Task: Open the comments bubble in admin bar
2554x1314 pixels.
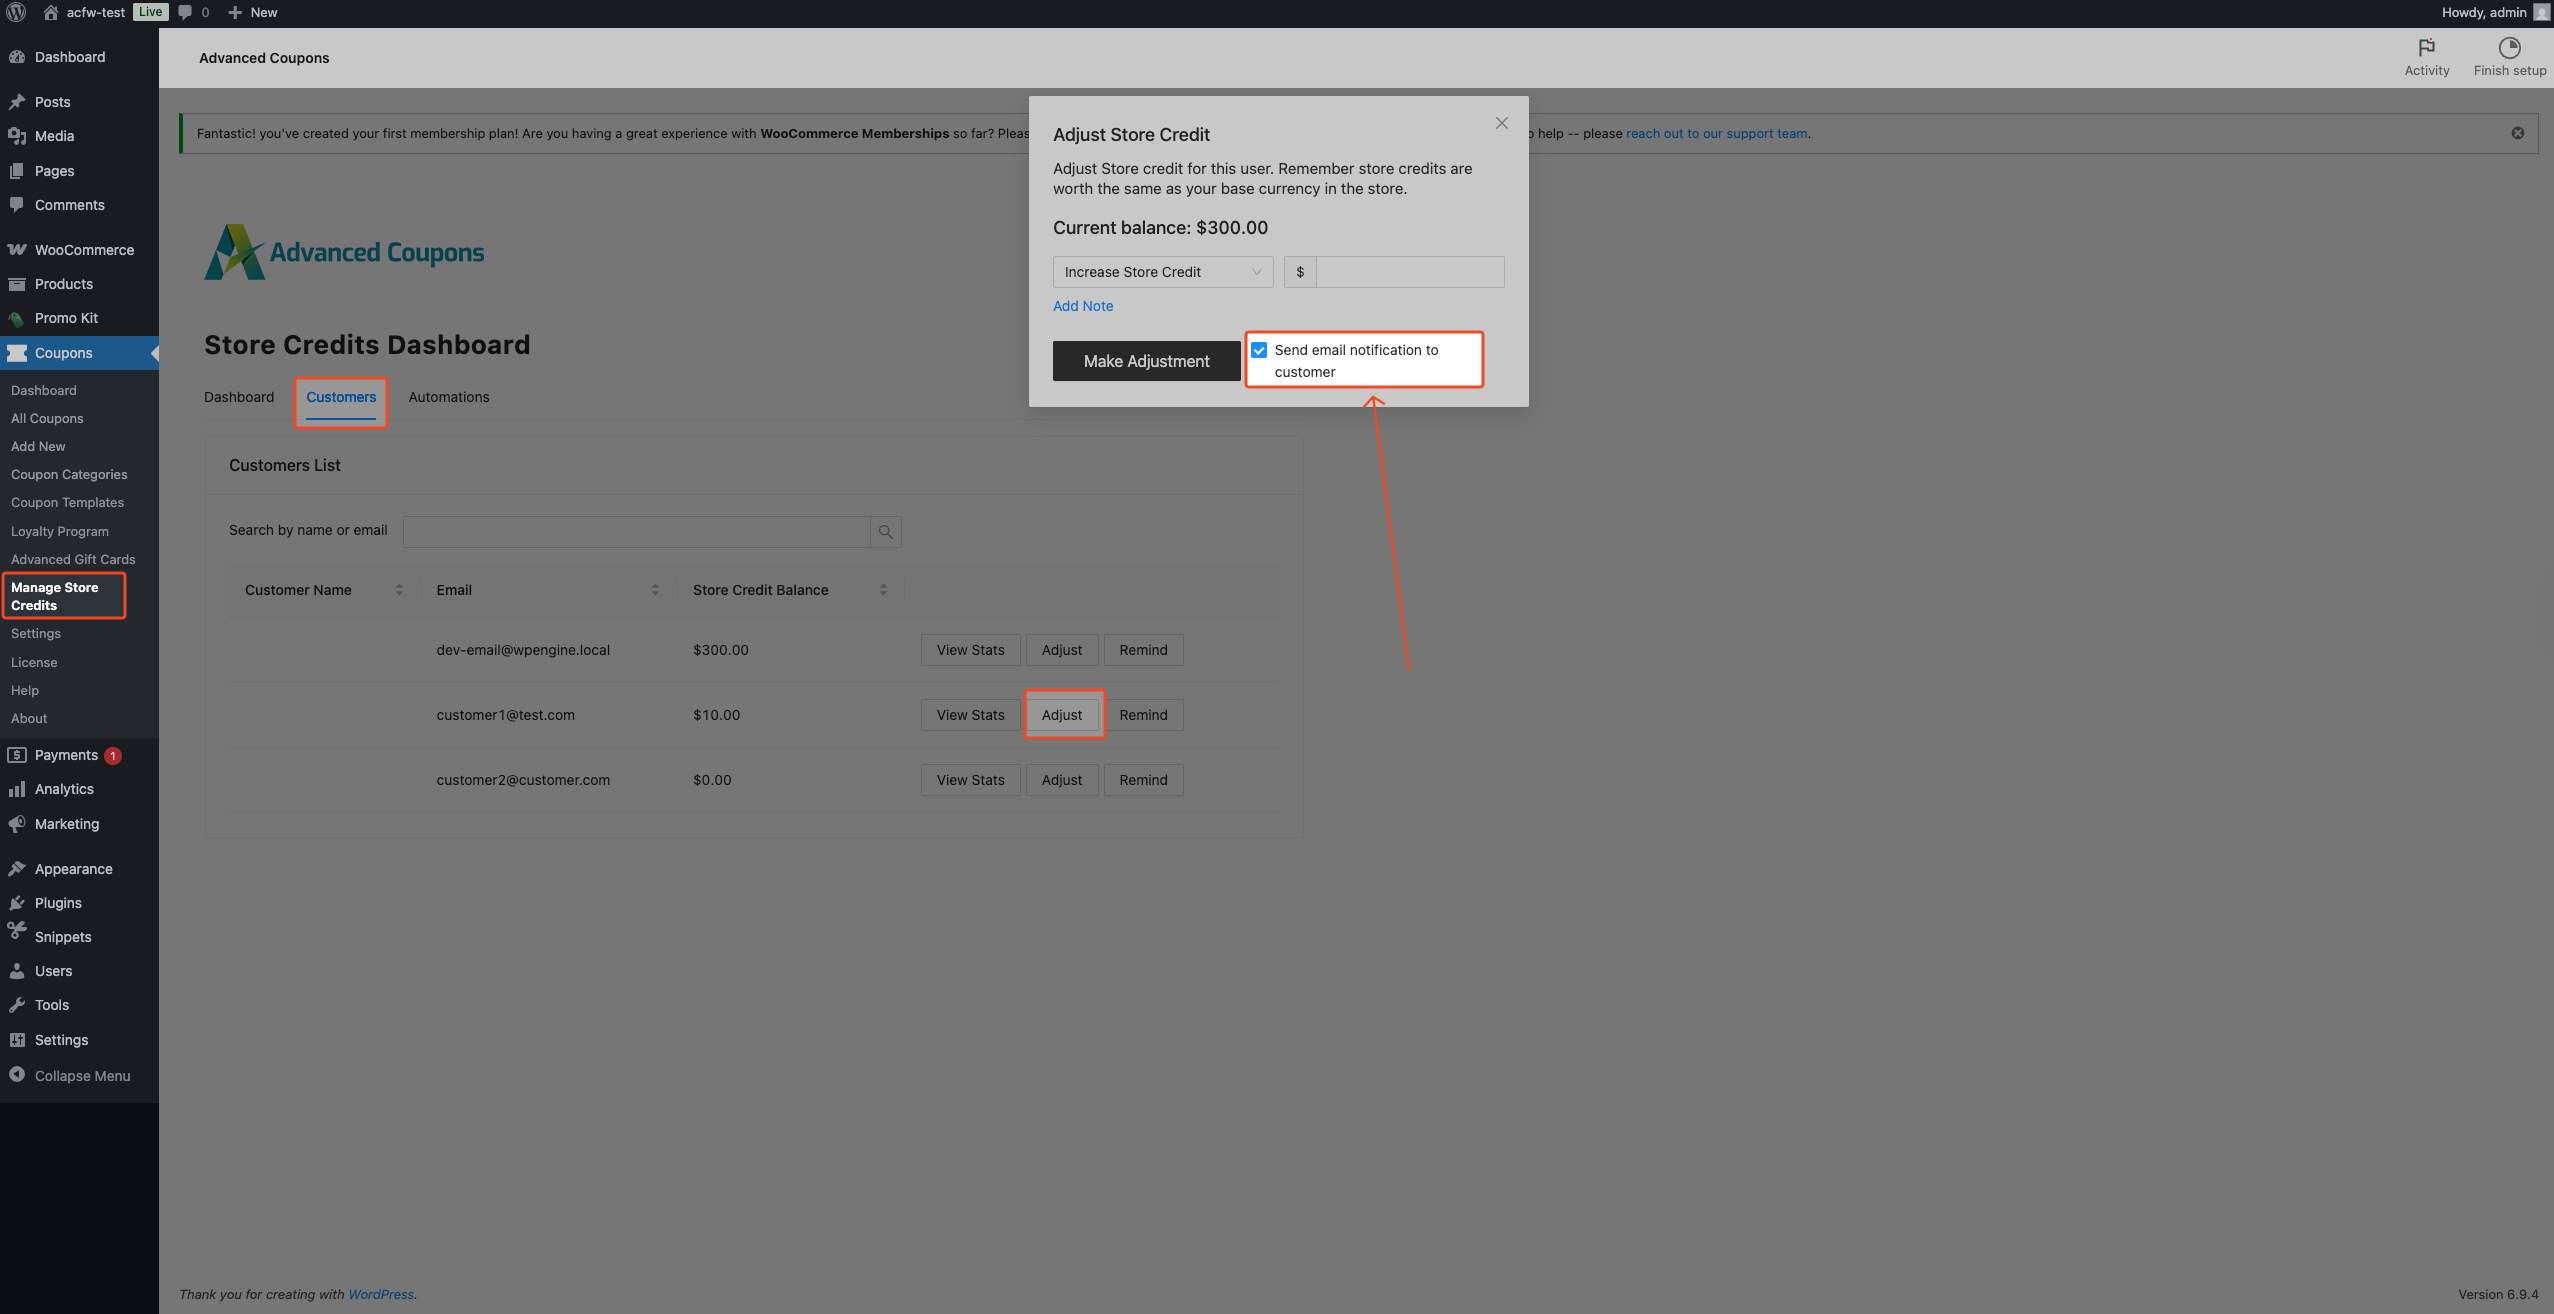Action: (186, 12)
